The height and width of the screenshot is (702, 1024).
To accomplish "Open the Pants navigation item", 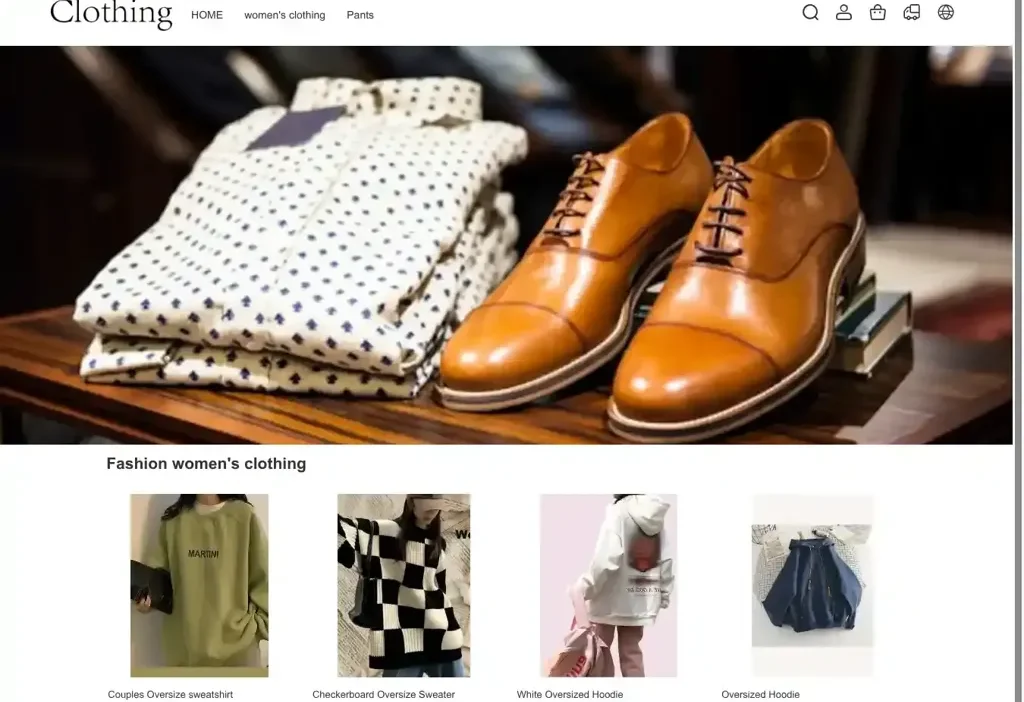I will [x=360, y=15].
